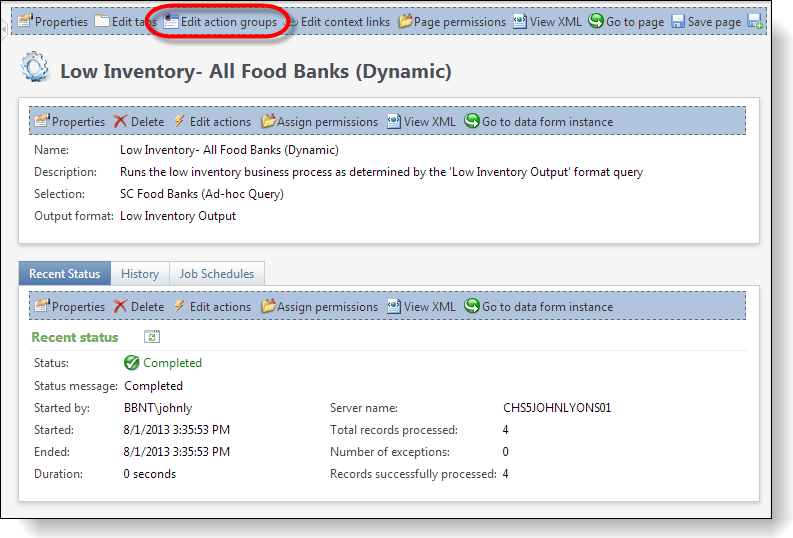Click Edit actions lightning icon in summary section
The image size is (793, 538).
[181, 122]
